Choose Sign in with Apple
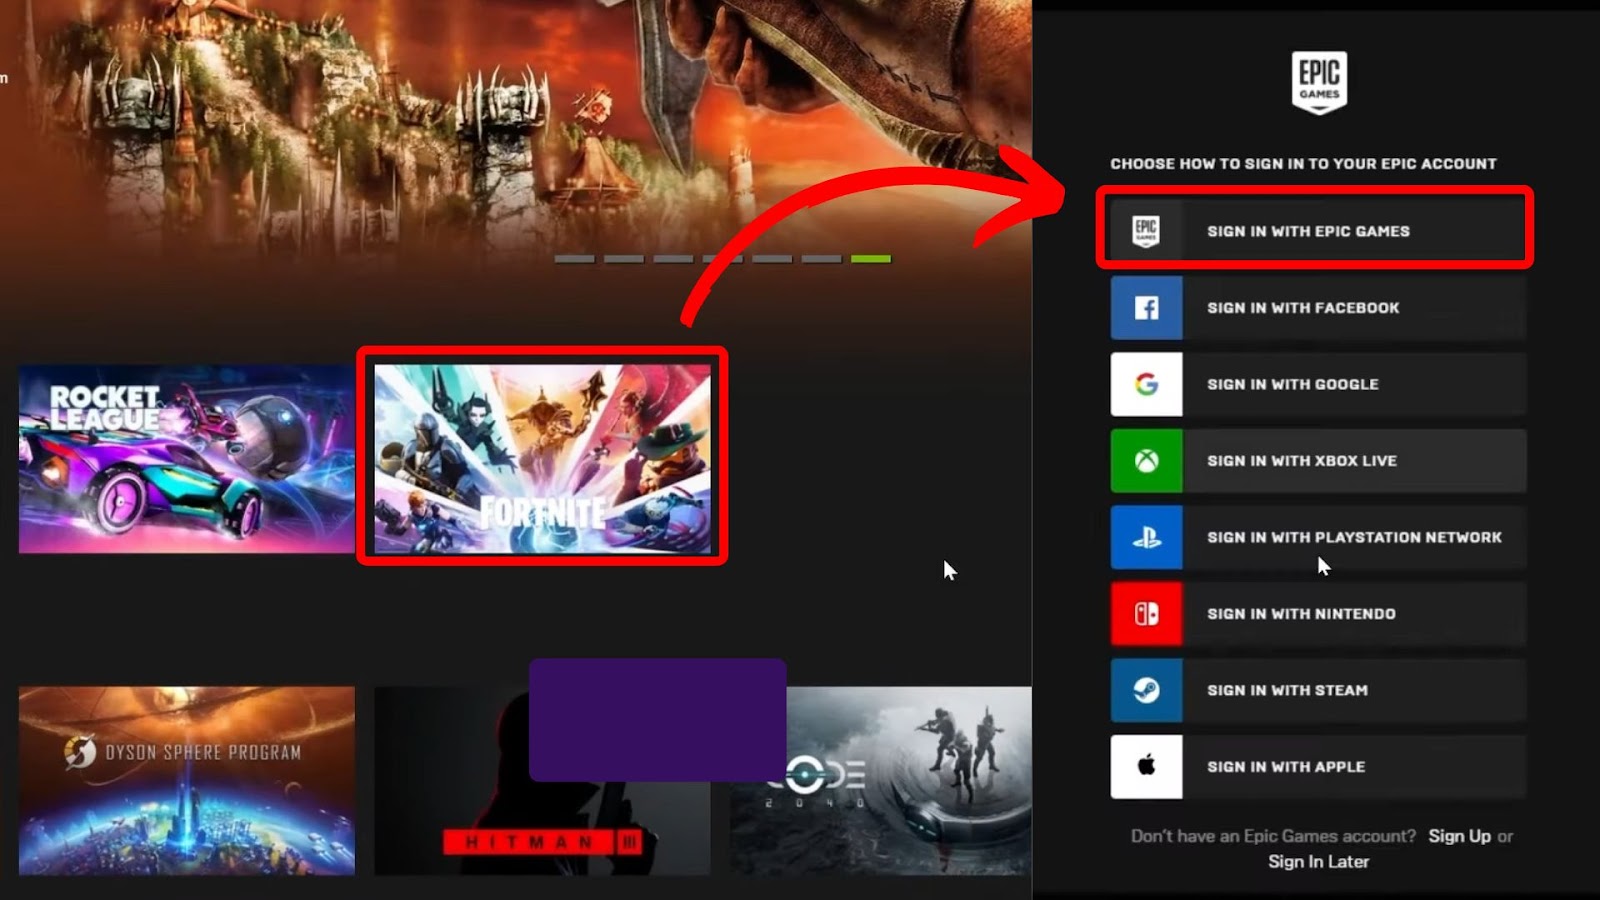 point(1318,767)
